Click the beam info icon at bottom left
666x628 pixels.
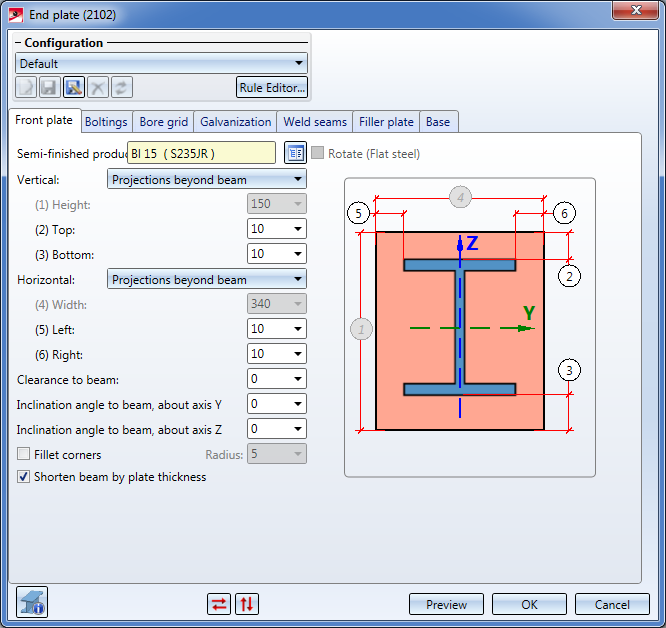click(x=32, y=602)
